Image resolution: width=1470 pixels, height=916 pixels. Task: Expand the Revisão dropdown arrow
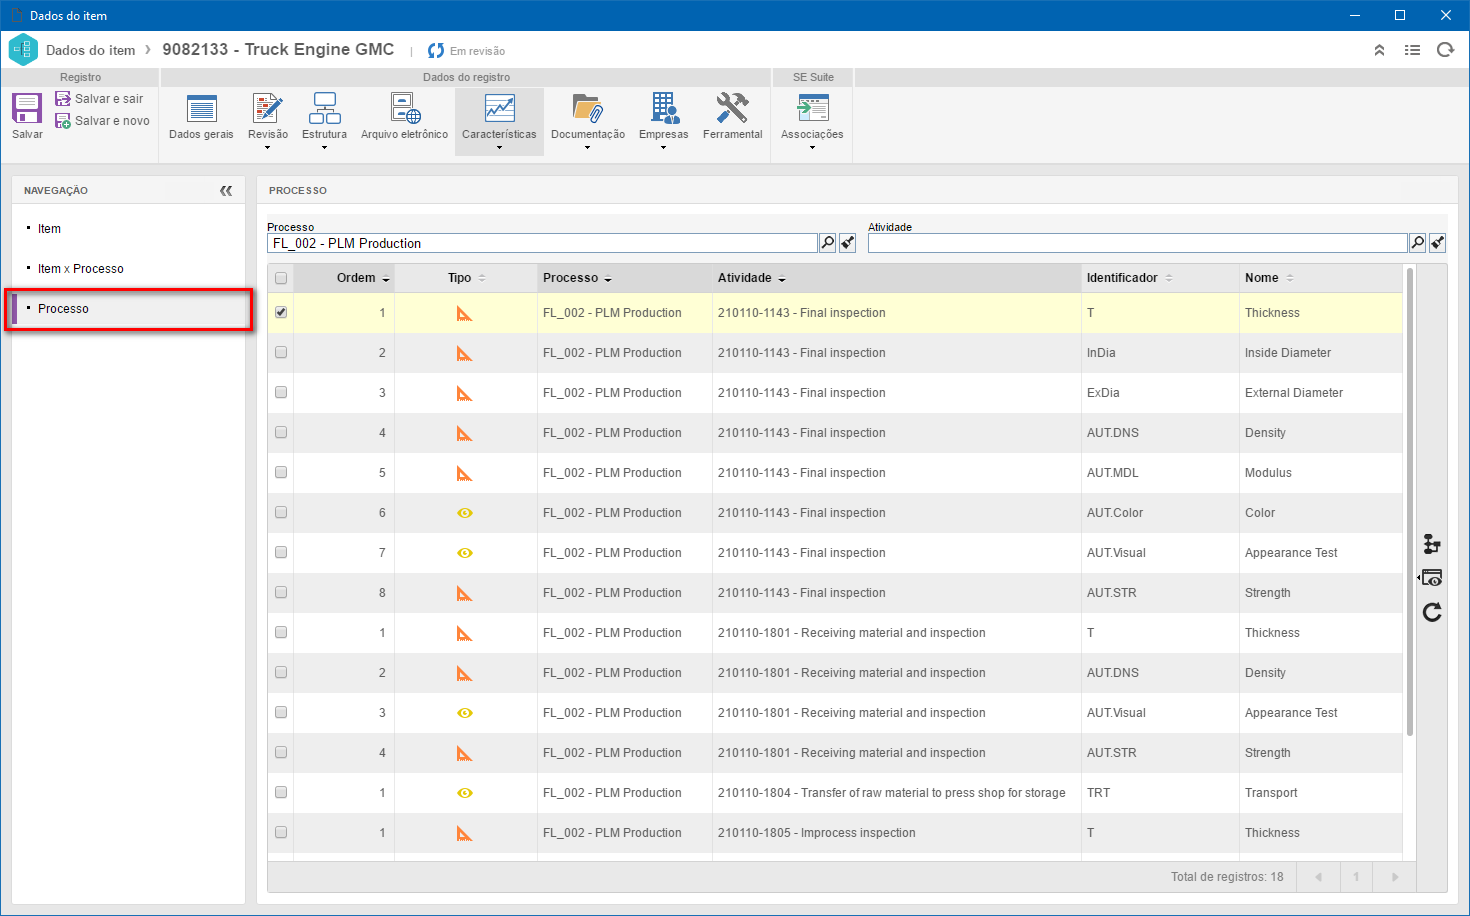point(267,148)
